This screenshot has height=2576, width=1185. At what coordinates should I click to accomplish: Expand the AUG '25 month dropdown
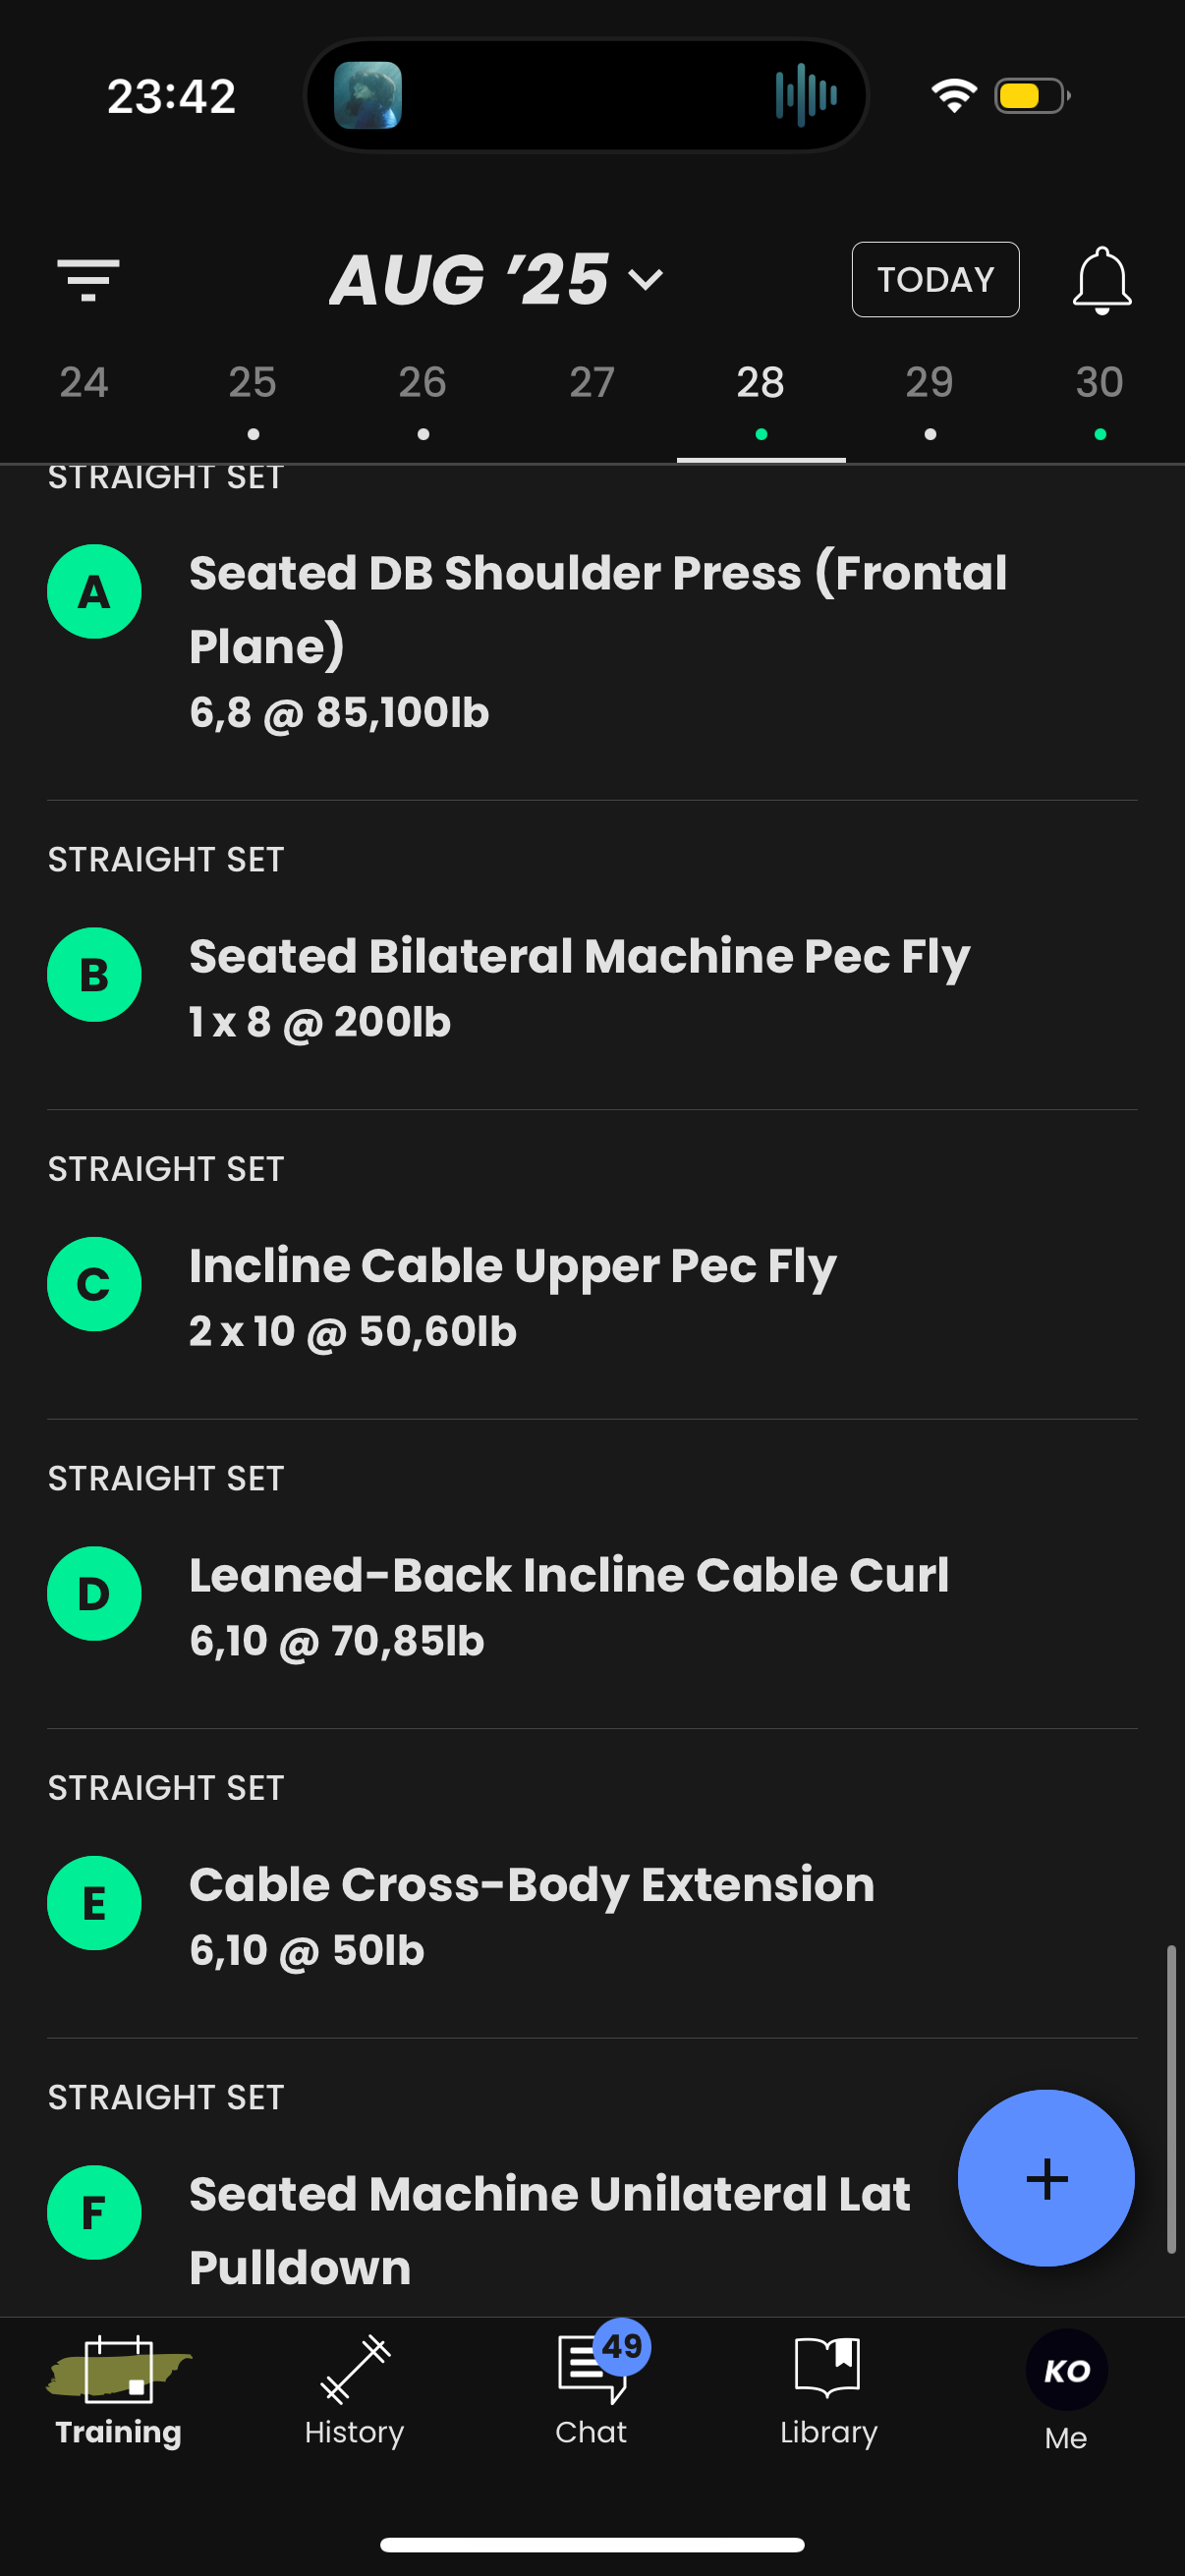click(497, 279)
